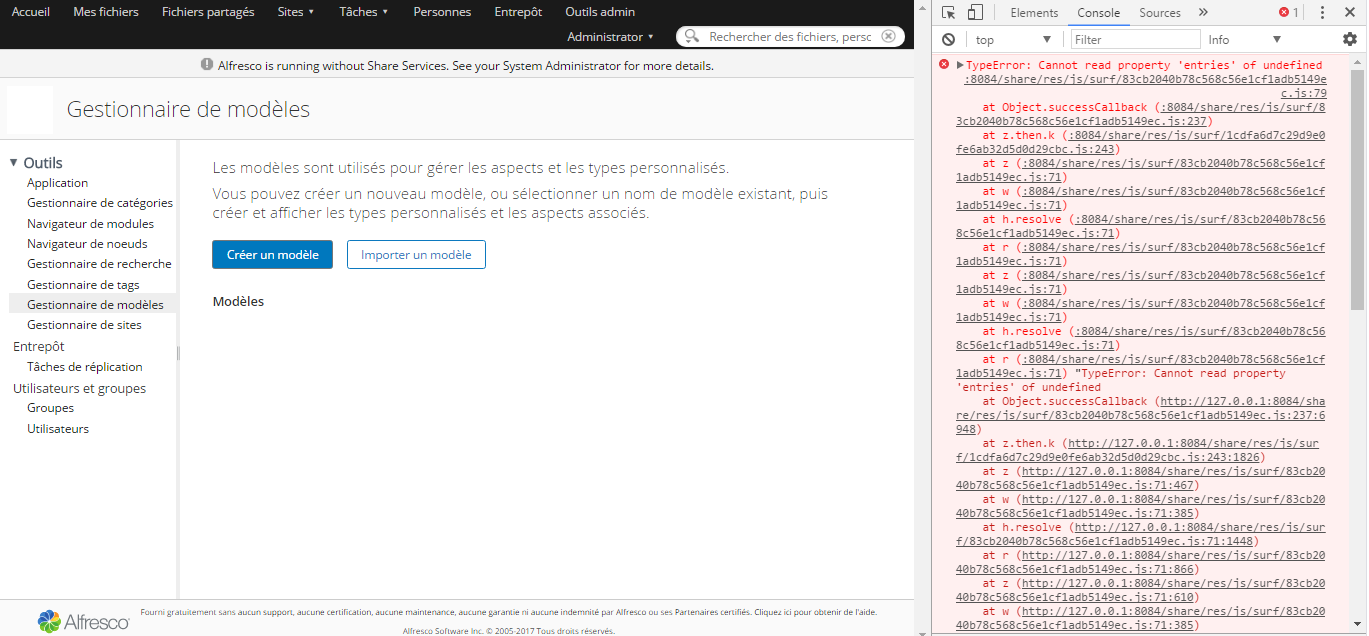1369x636 pixels.
Task: Open Personnes in the top menu
Action: [442, 12]
